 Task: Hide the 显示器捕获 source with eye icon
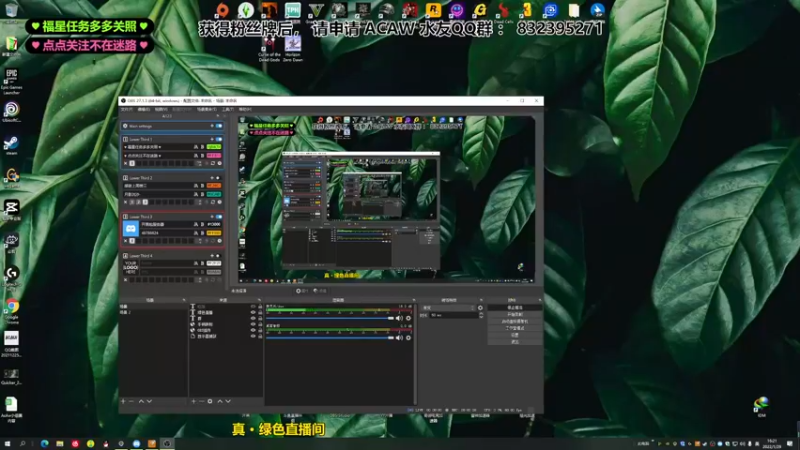[253, 336]
